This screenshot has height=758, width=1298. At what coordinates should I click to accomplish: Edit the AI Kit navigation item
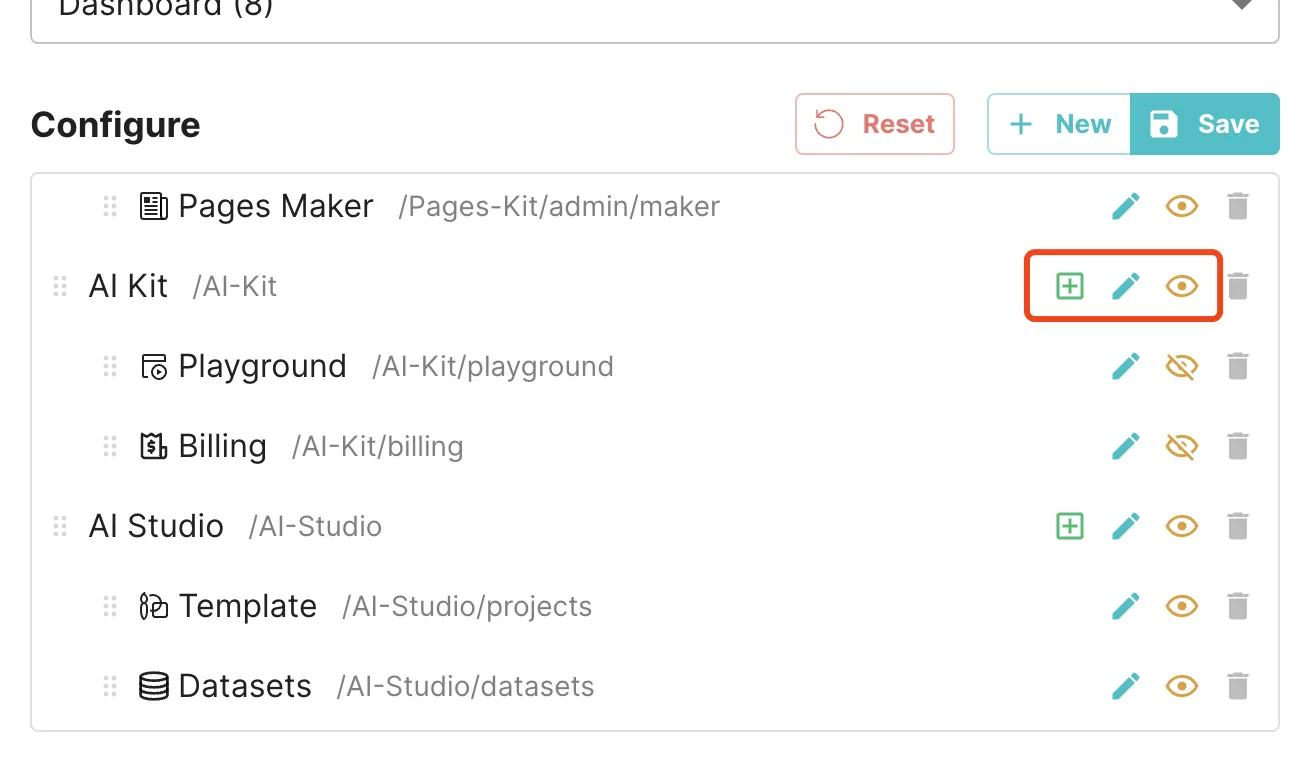(1126, 287)
